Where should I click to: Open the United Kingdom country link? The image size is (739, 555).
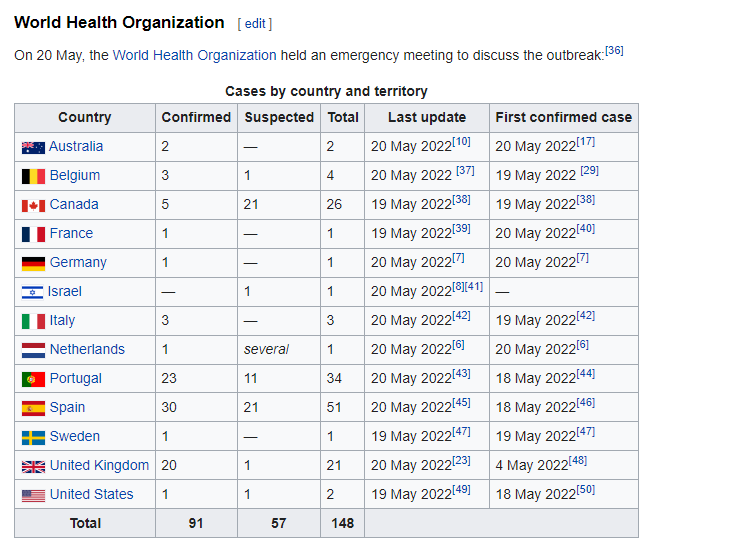point(99,465)
